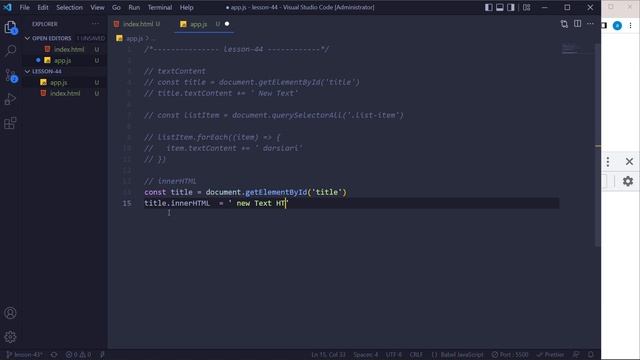Open notifications bell in status bar
Screen dimensions: 640x360
point(591,355)
